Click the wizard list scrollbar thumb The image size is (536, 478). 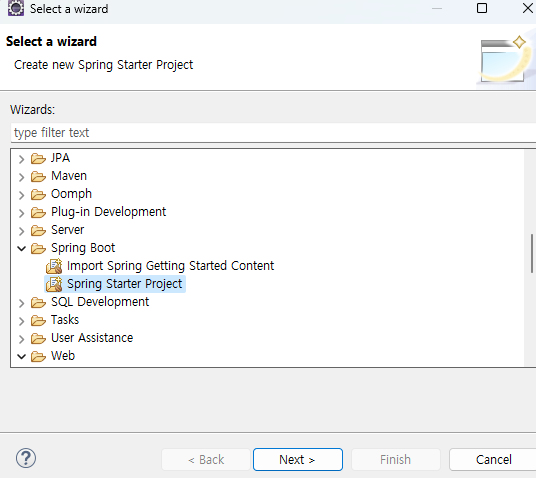(x=532, y=253)
